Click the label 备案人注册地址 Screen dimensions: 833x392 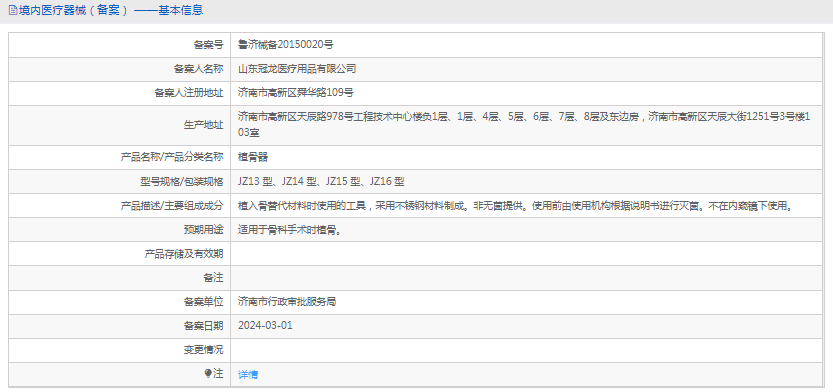point(189,93)
